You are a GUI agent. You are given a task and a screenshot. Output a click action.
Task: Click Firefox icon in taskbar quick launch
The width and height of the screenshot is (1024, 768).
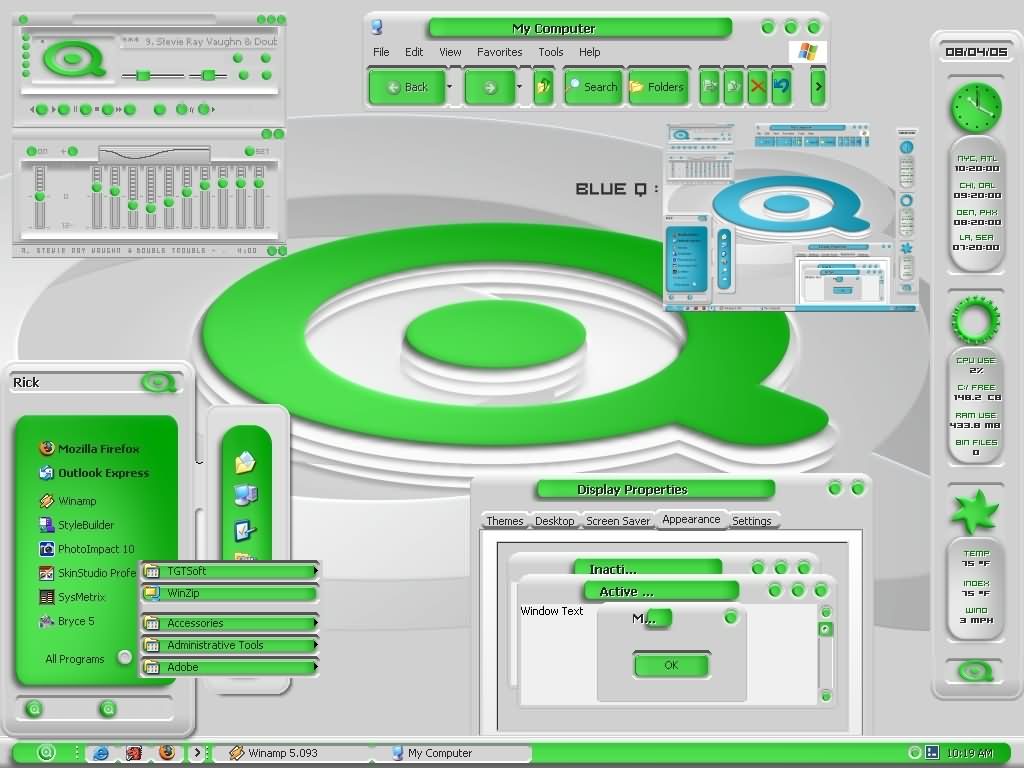[167, 753]
